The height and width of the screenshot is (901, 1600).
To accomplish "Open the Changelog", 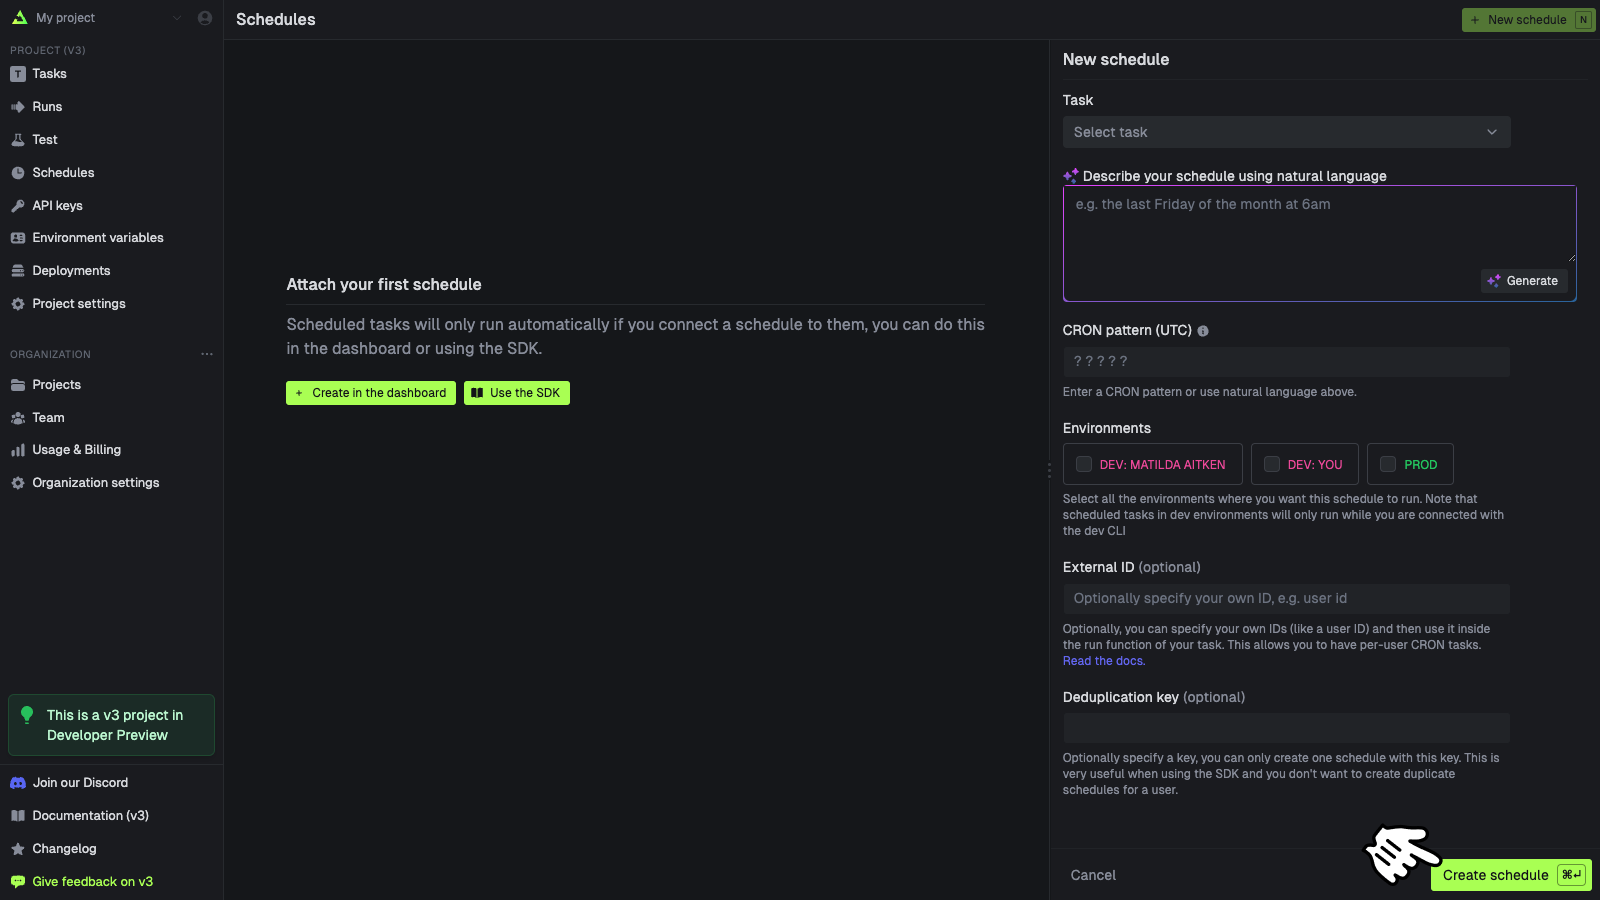I will (x=64, y=848).
